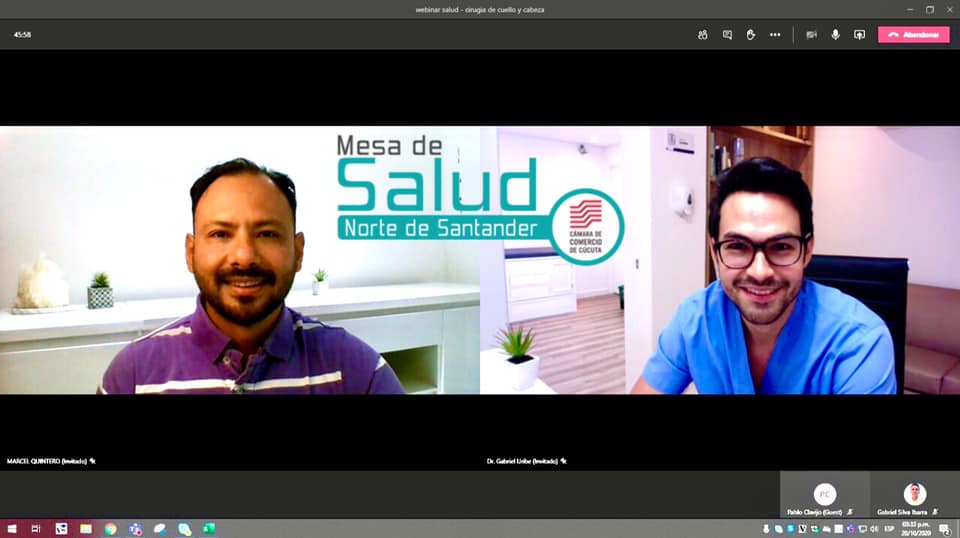The width and height of the screenshot is (960, 538).
Task: Open Task View on the taskbar
Action: point(36,529)
